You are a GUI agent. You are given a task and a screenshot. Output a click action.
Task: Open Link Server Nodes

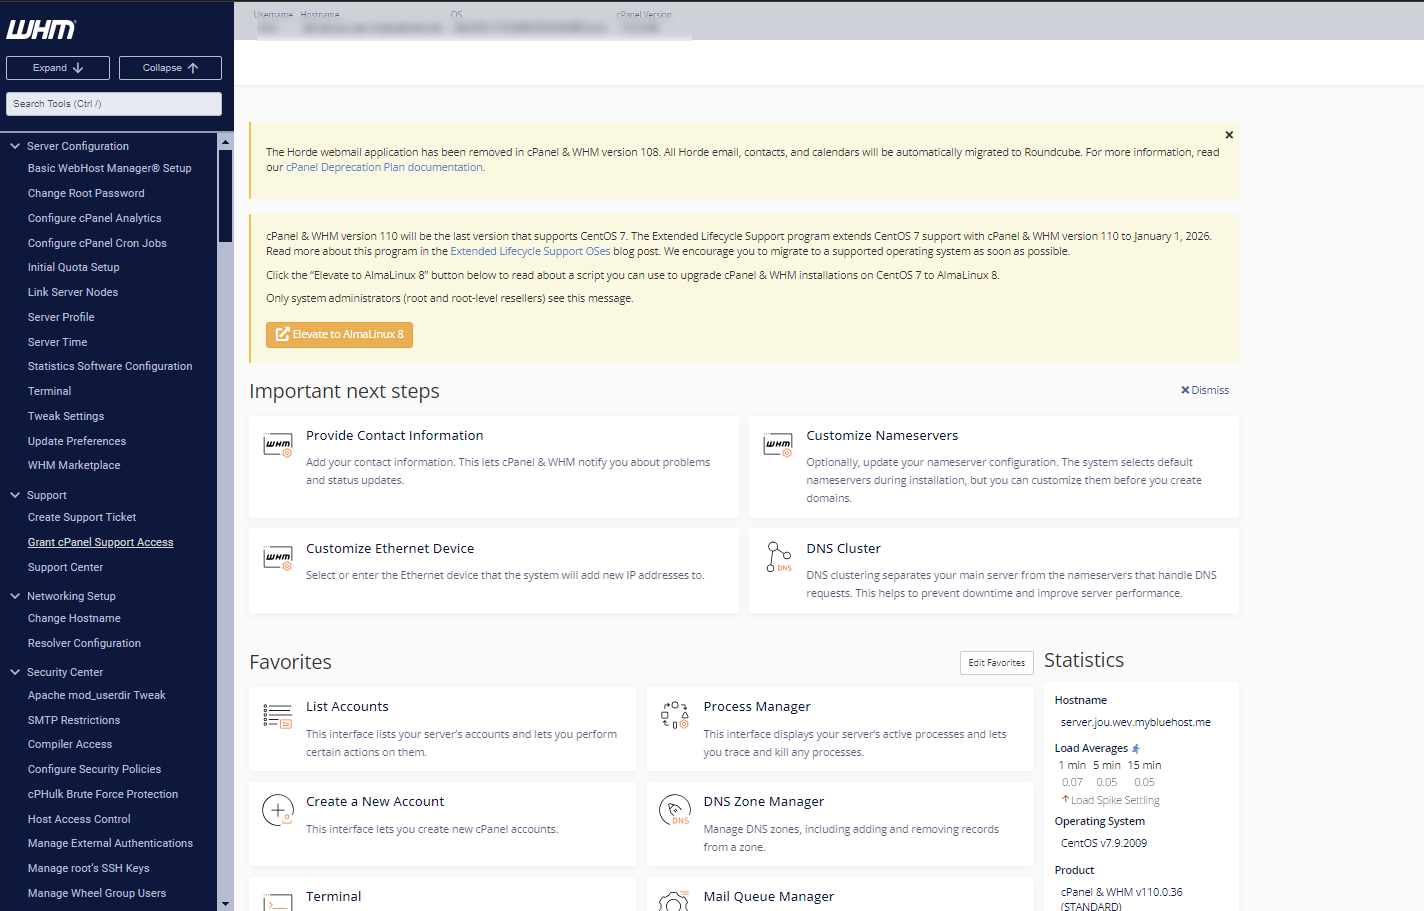(73, 292)
